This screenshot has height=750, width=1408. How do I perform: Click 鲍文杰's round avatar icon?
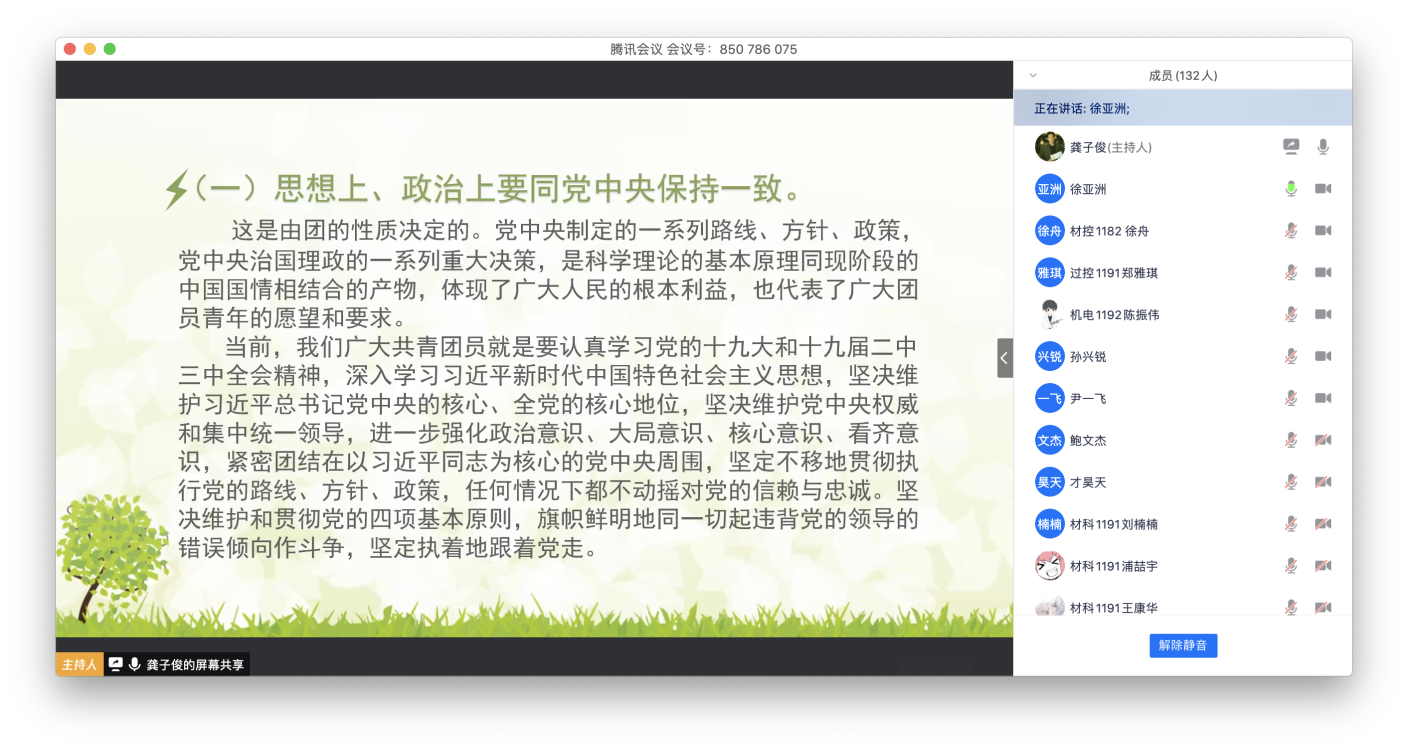pos(1049,440)
